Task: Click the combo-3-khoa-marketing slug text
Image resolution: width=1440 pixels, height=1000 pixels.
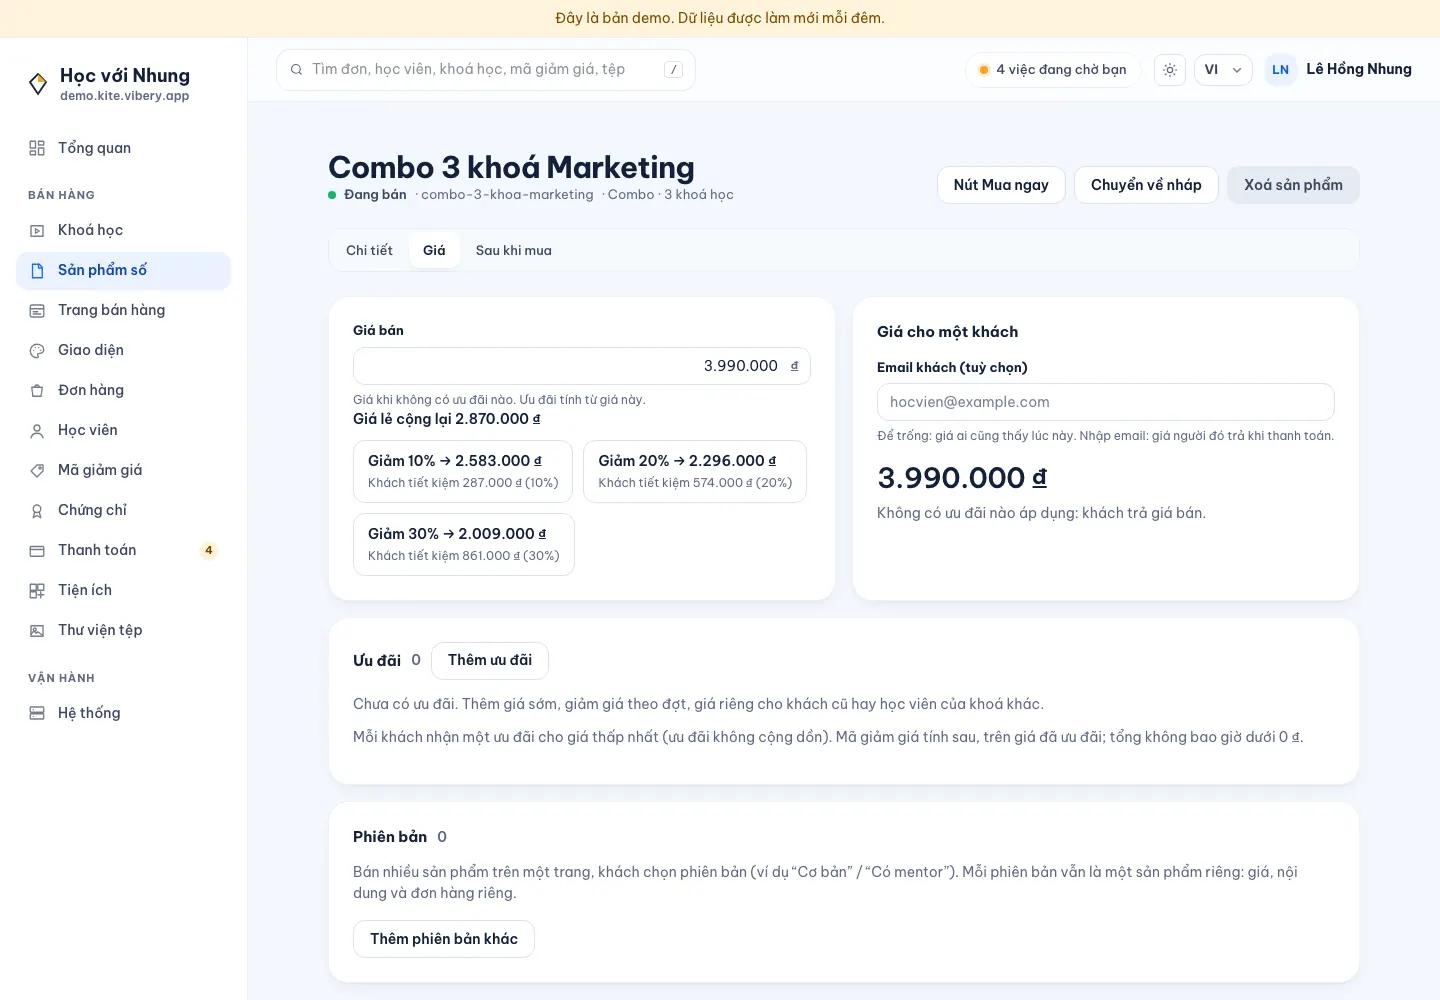Action: click(507, 194)
